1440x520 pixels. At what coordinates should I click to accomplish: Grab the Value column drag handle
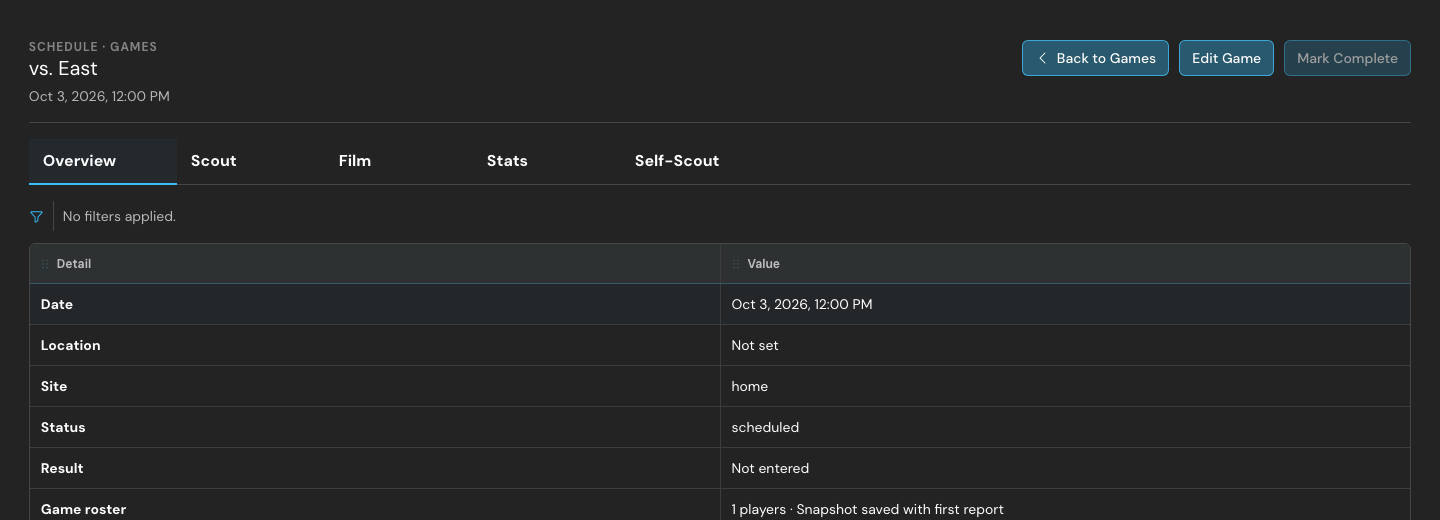737,264
